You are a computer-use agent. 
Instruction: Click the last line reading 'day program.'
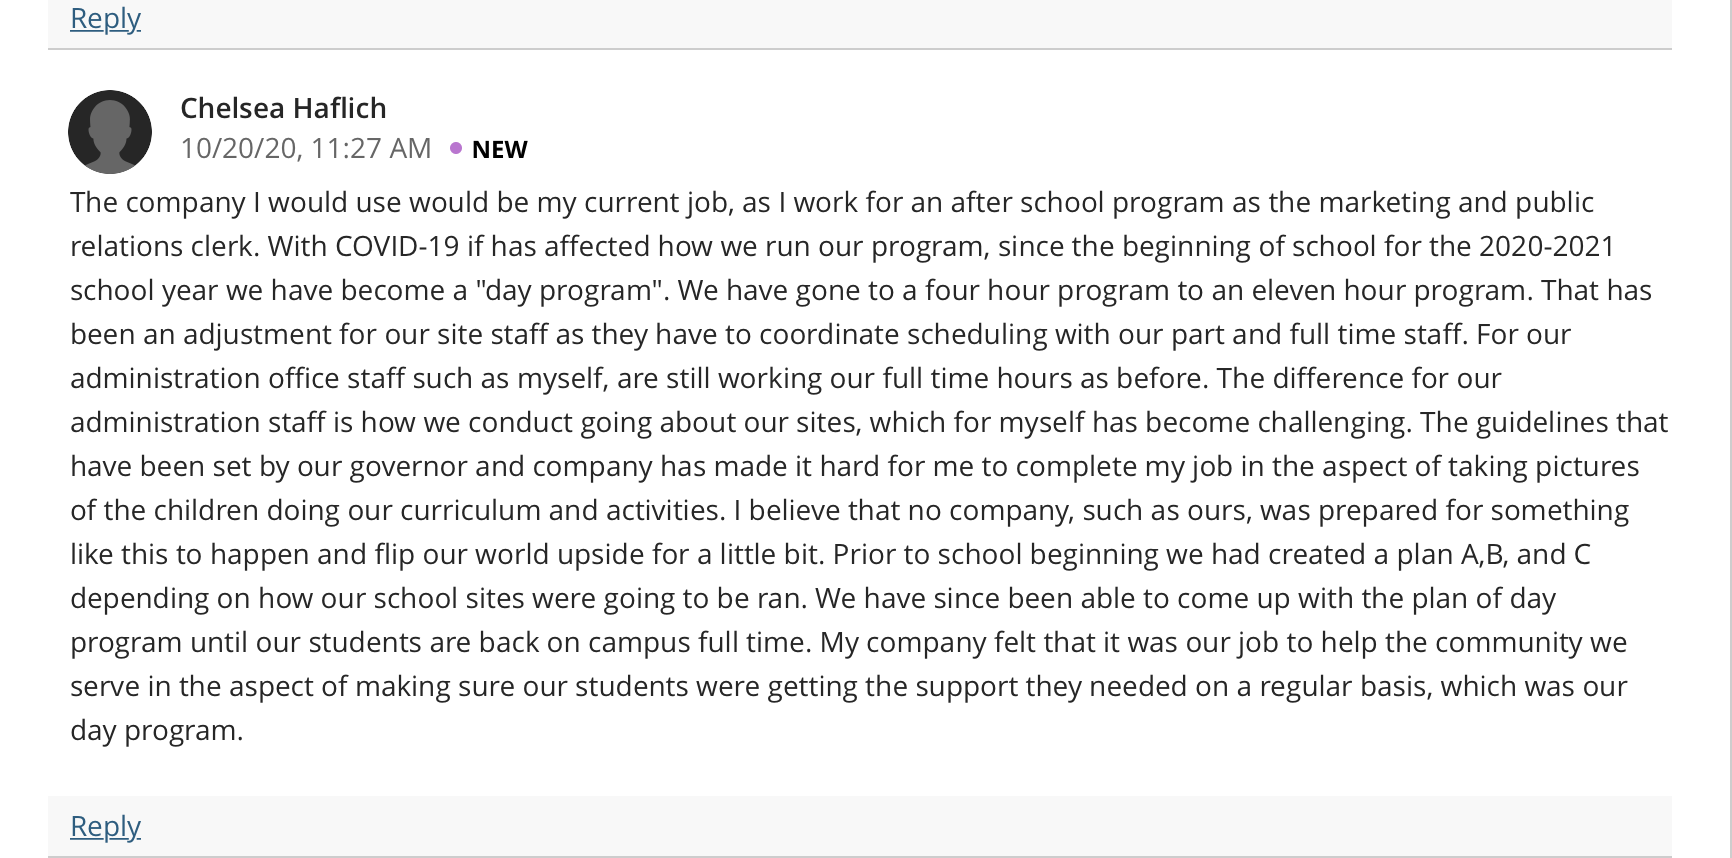[157, 730]
